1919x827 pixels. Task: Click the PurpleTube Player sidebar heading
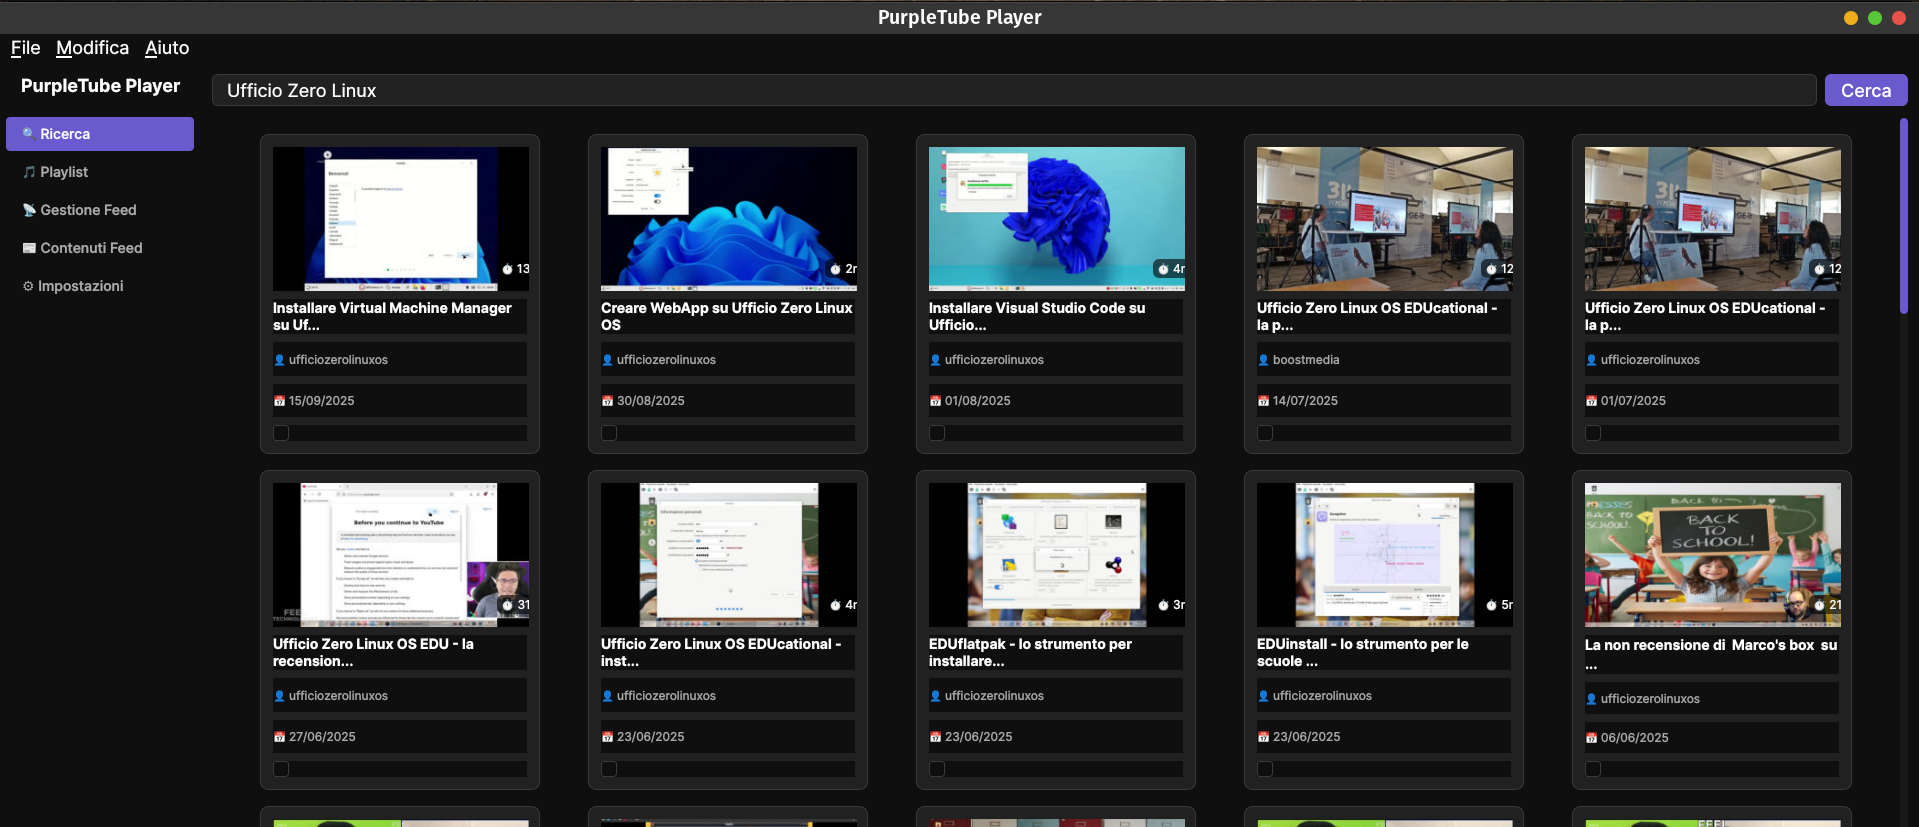coord(100,86)
